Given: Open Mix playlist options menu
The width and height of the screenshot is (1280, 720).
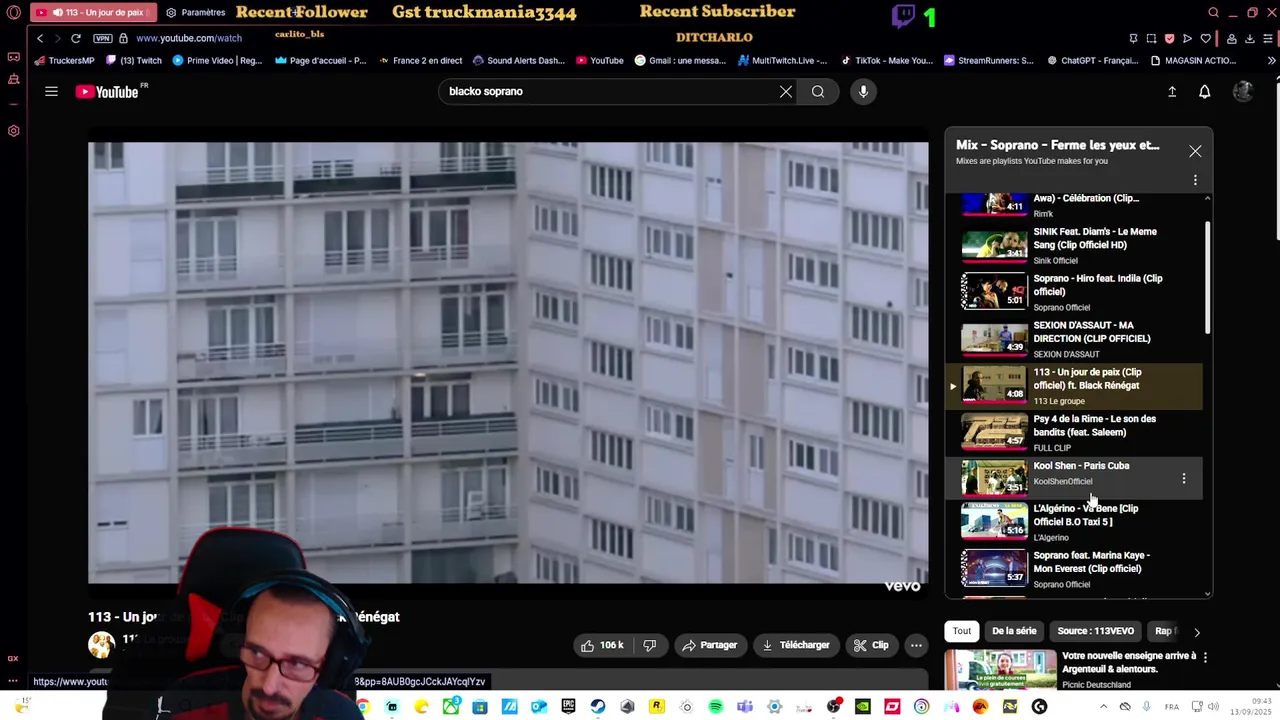Looking at the screenshot, I should (x=1195, y=181).
